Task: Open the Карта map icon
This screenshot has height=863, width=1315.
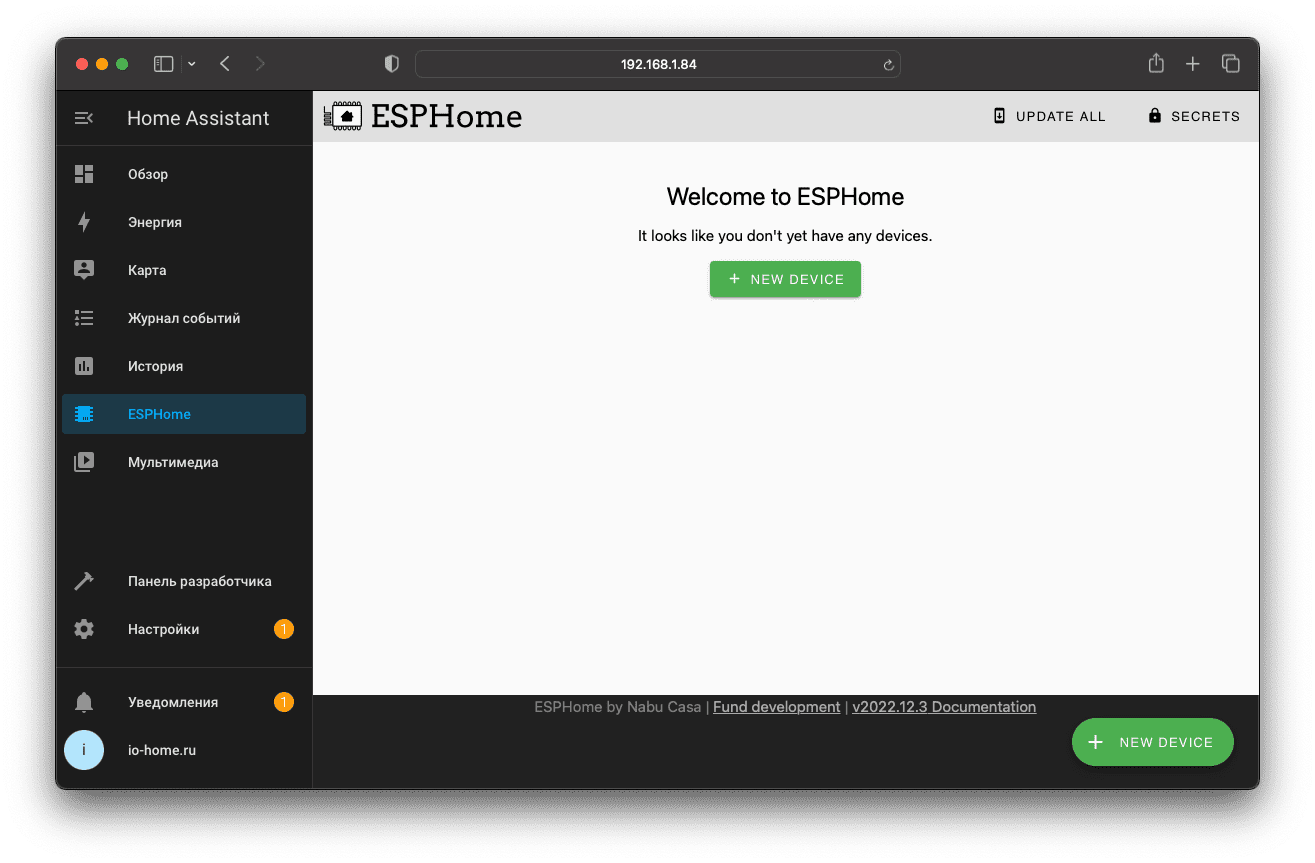Action: (84, 270)
